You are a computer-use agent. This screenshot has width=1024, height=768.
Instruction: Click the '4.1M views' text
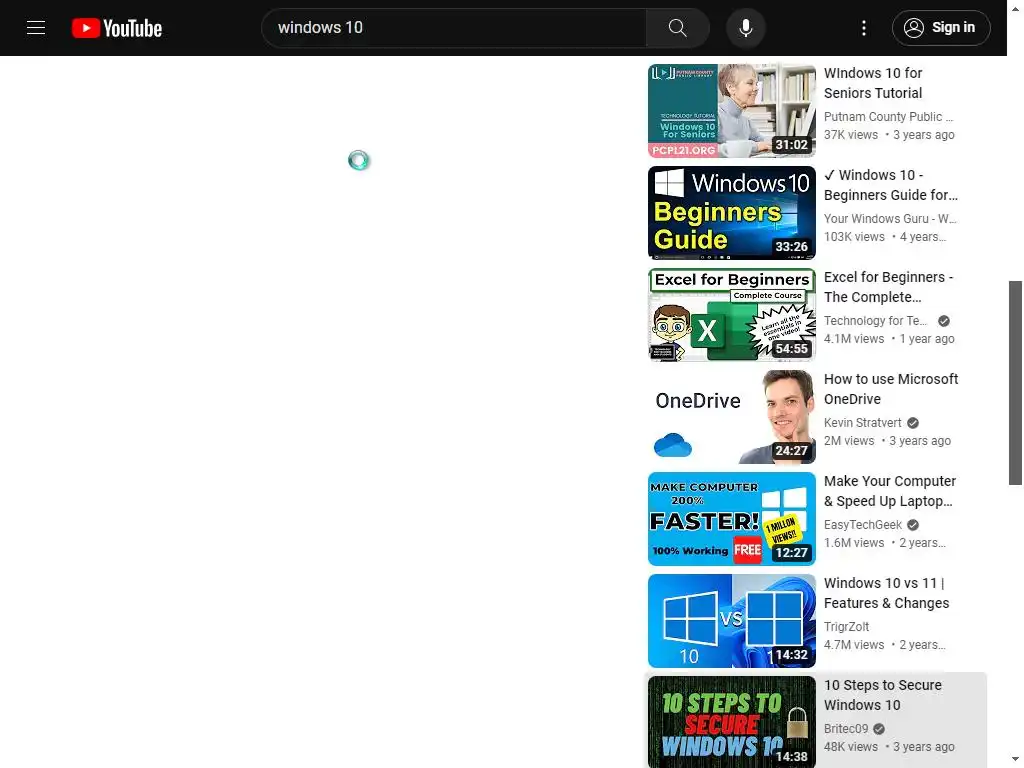point(854,338)
